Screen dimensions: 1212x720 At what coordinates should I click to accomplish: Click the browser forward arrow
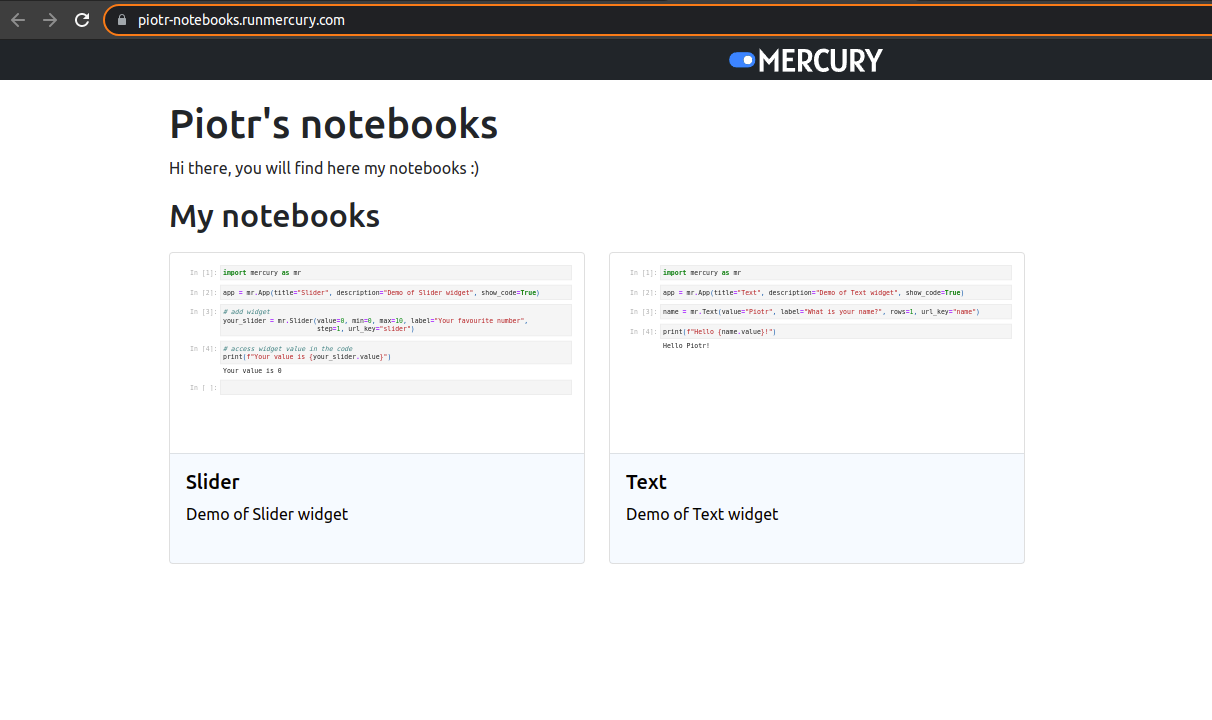(x=49, y=19)
